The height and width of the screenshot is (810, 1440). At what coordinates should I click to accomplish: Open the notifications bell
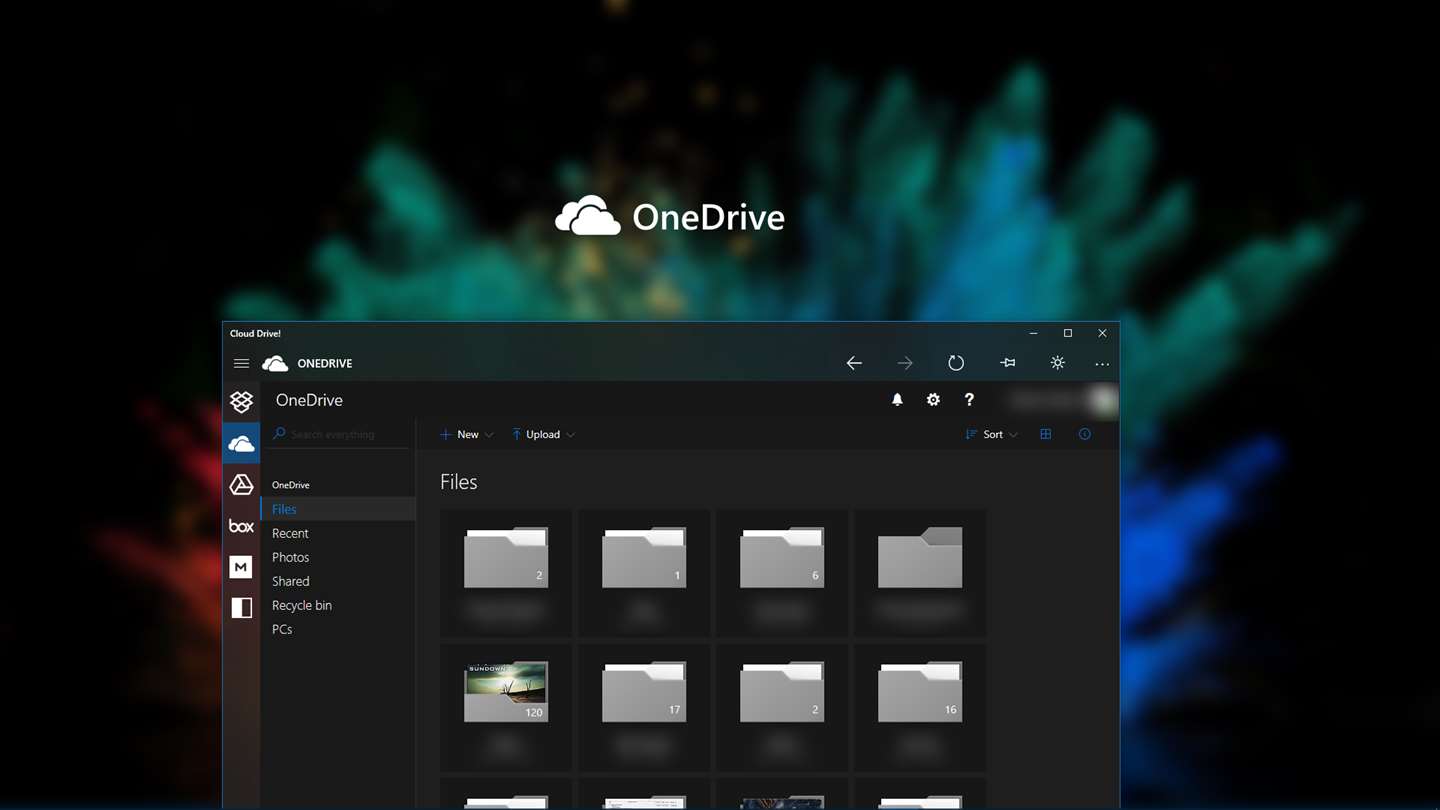point(897,400)
